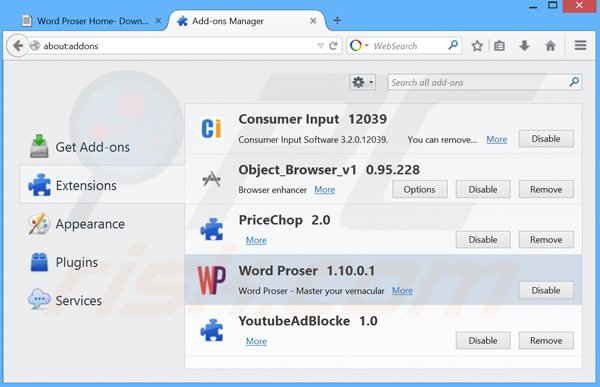This screenshot has width=600, height=387.
Task: Open Options for Object_Browser_v1
Action: point(419,189)
